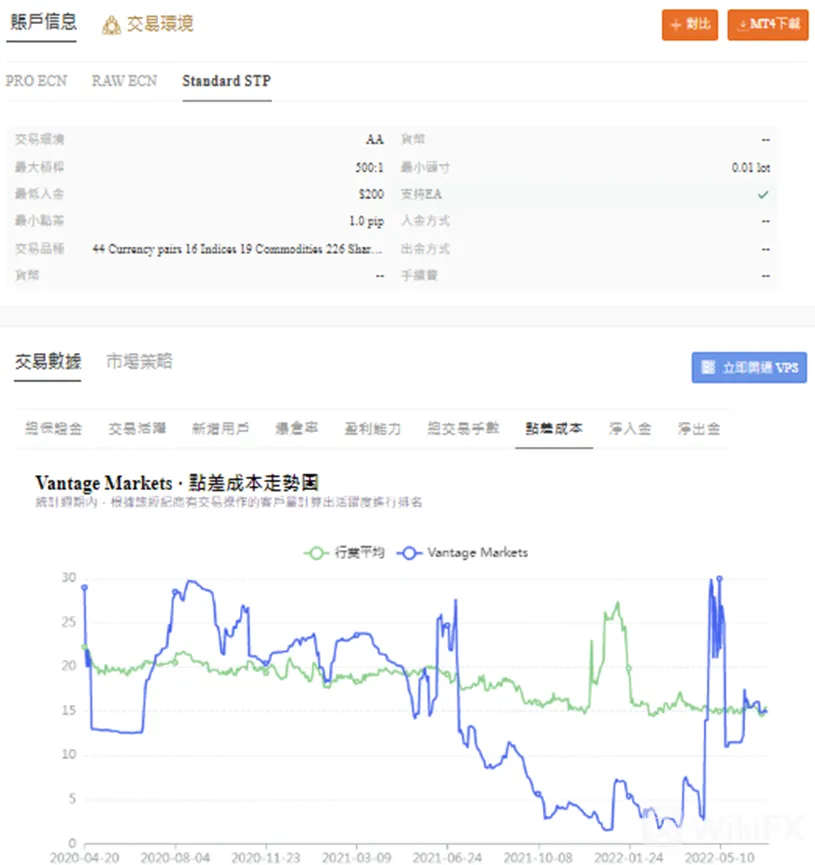
Task: Select the 點差成本 data tab
Action: pos(554,429)
